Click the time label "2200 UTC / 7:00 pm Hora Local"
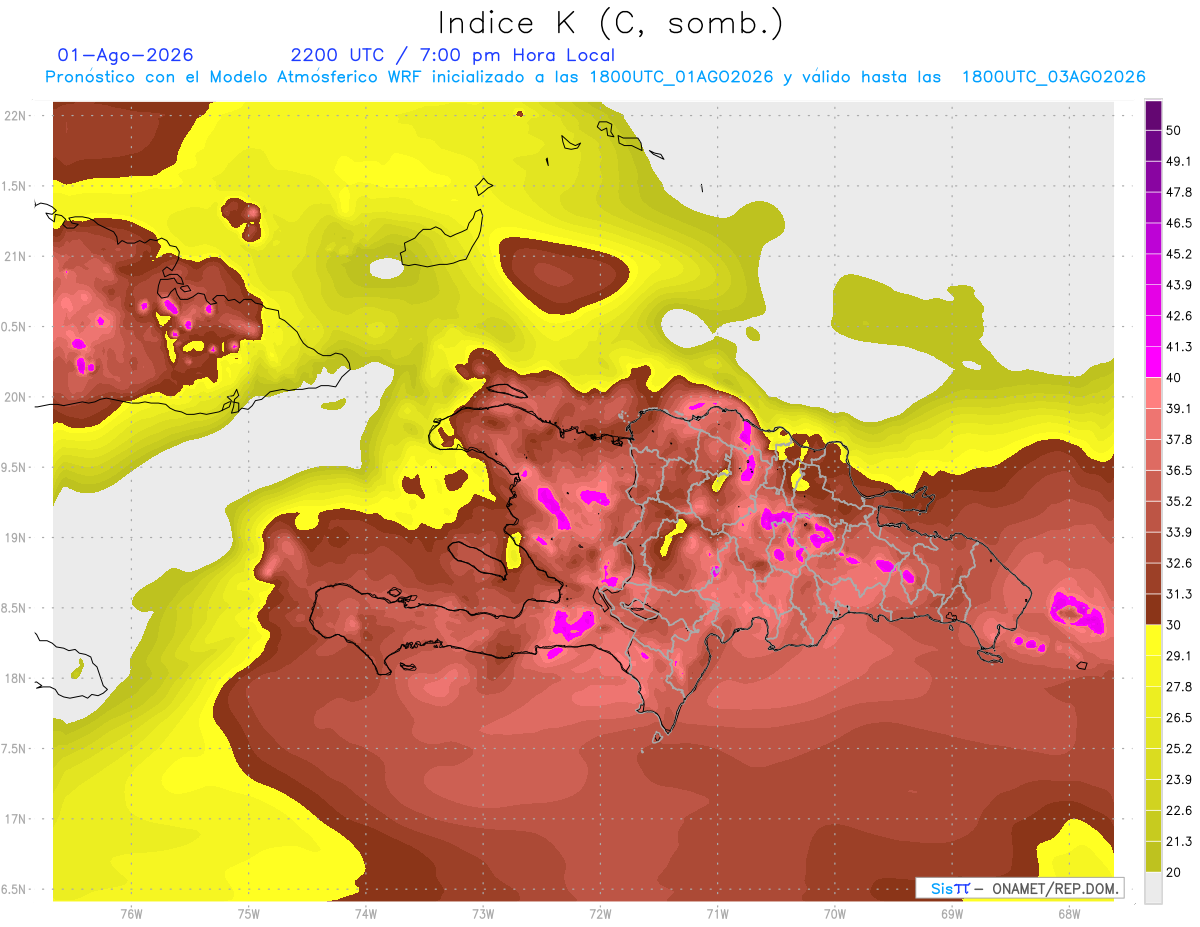Screen dimensions: 1200x927 (452, 55)
